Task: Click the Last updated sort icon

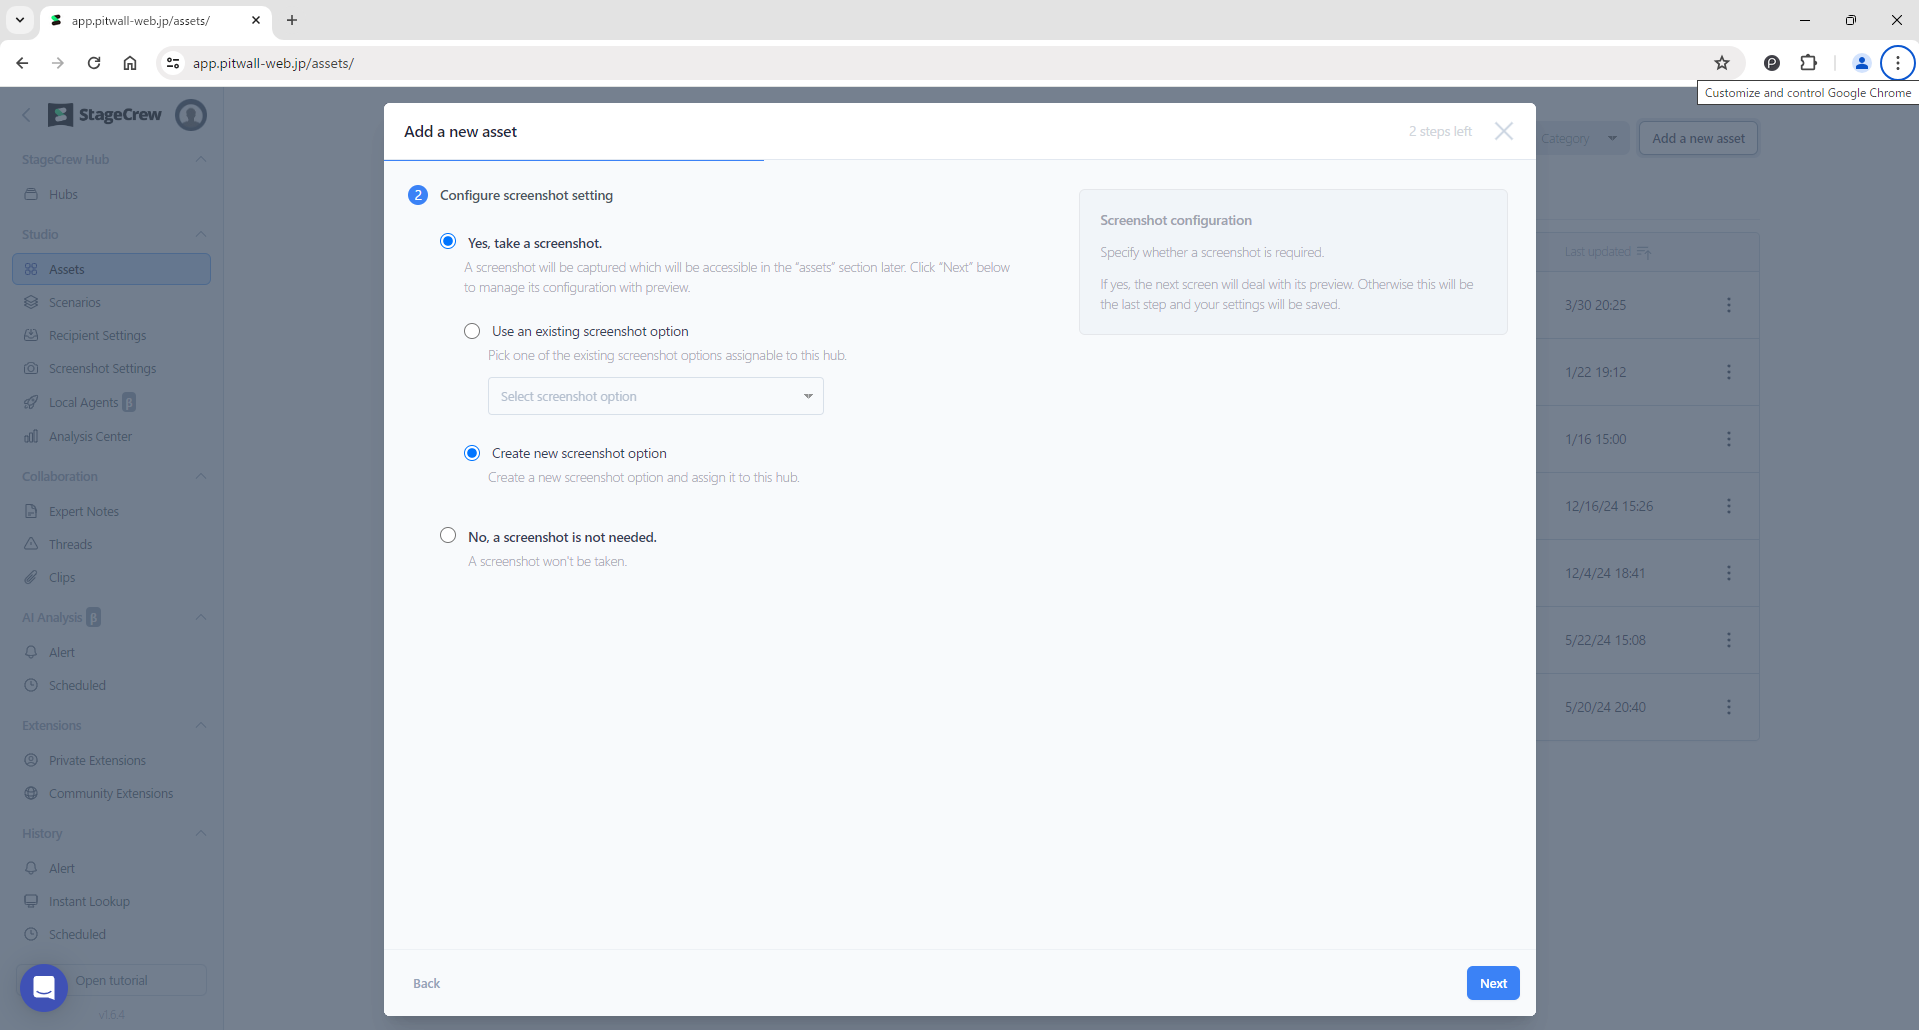Action: [1643, 252]
